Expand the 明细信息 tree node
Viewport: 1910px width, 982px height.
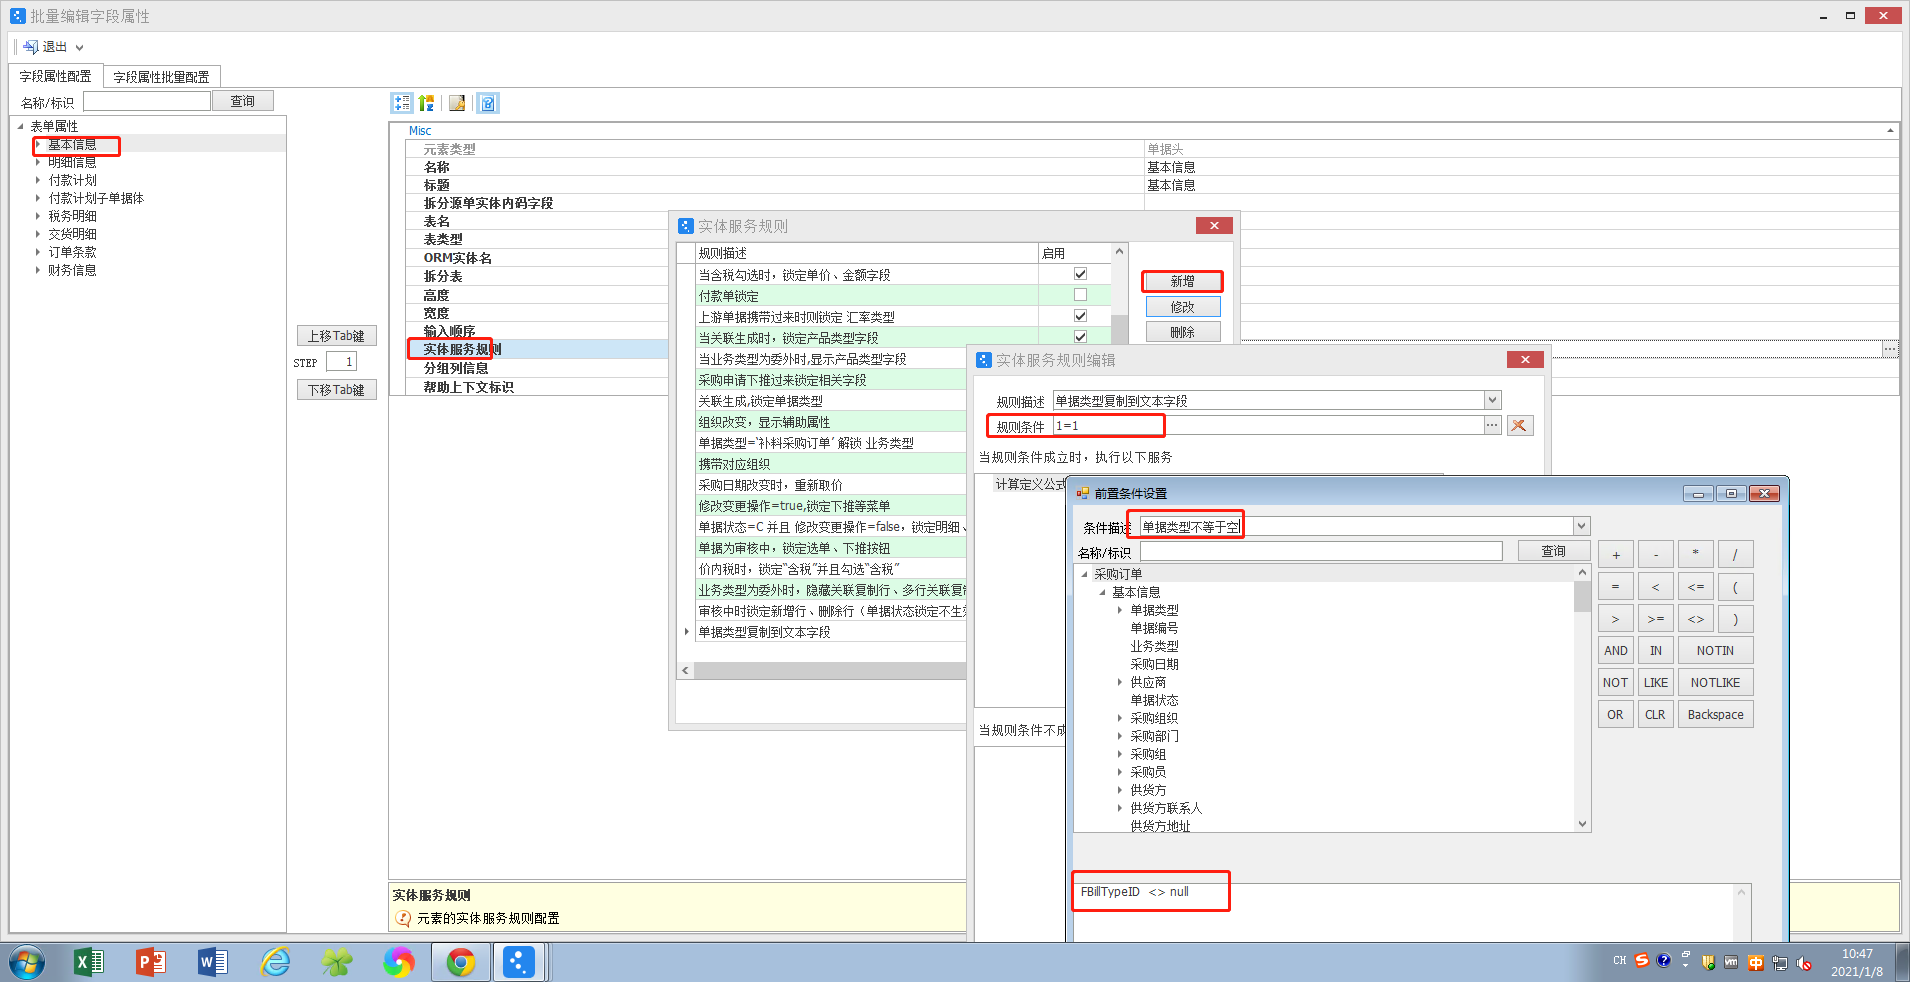pyautogui.click(x=38, y=162)
